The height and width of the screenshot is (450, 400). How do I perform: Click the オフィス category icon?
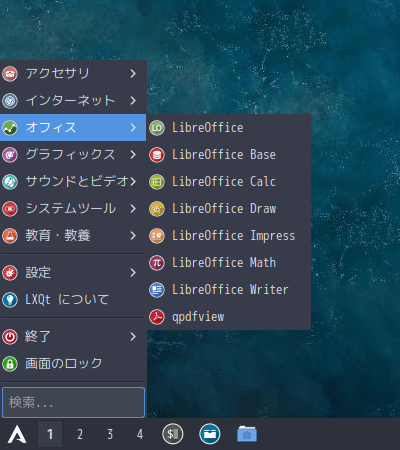[x=10, y=128]
